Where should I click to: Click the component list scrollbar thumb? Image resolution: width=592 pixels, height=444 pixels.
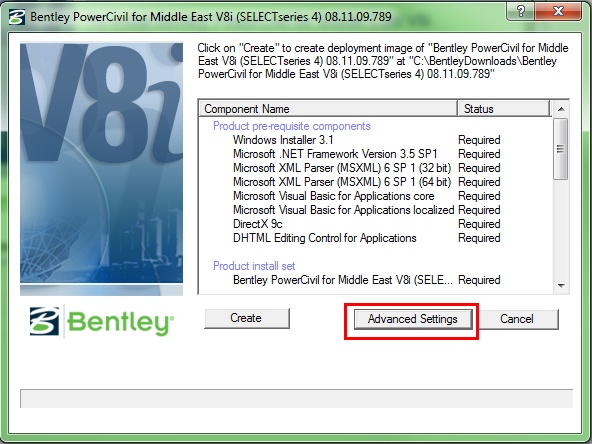click(x=561, y=149)
